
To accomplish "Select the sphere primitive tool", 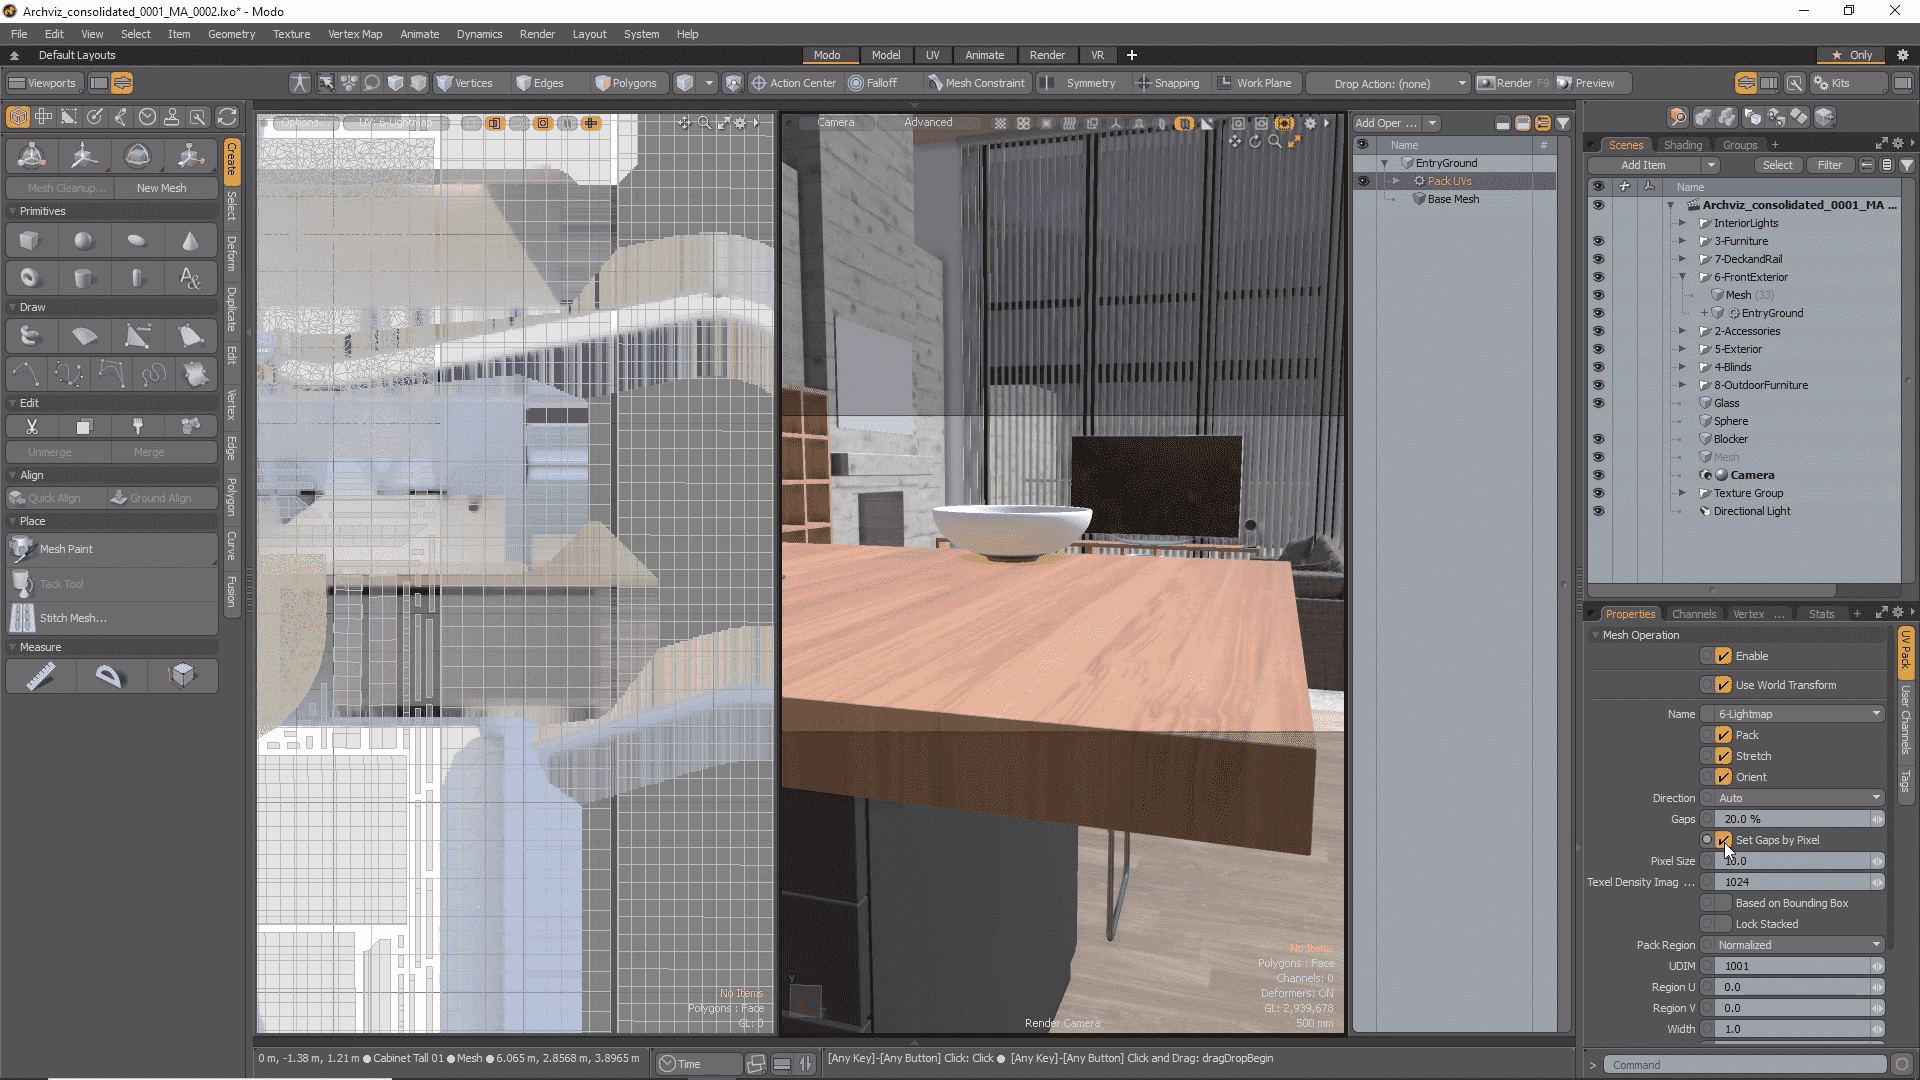I will (x=84, y=241).
